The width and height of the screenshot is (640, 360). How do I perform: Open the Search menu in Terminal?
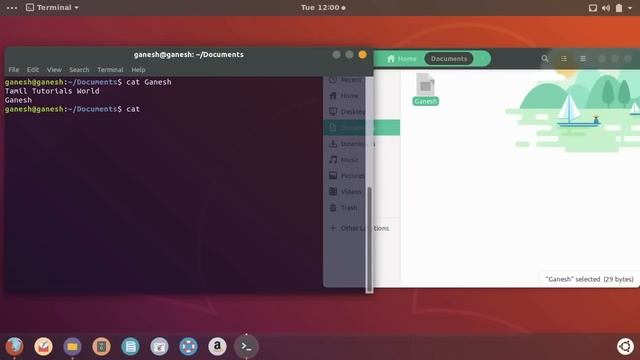click(79, 70)
